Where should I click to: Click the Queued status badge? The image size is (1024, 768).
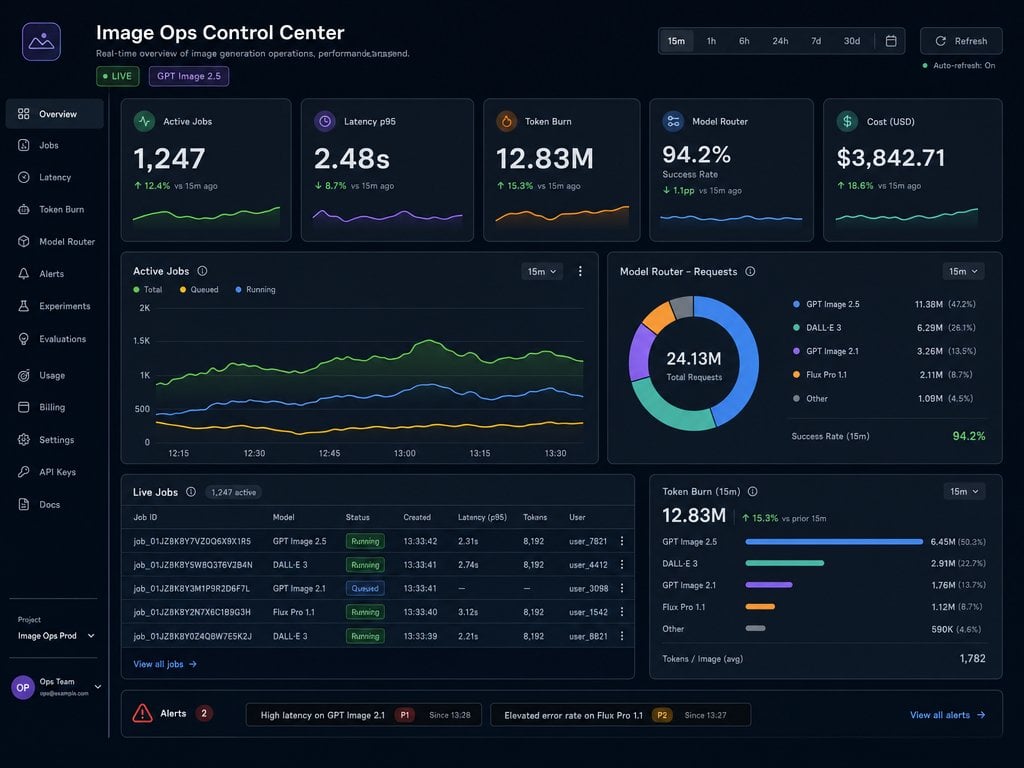tap(365, 588)
